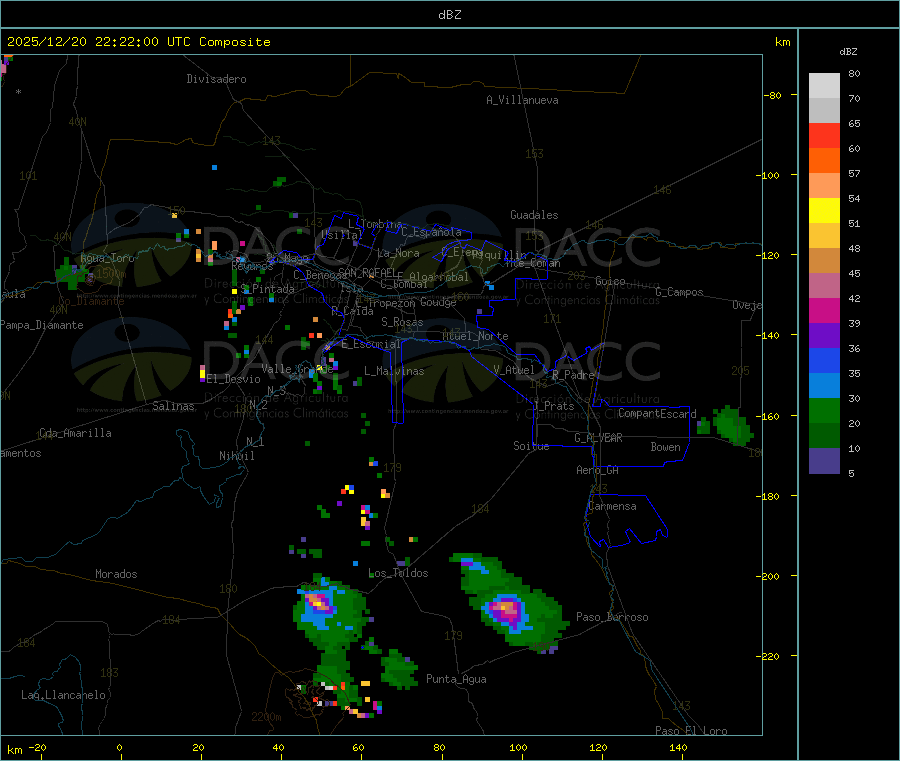This screenshot has width=900, height=761.
Task: Click the S_Rosas map label
Action: (x=402, y=322)
